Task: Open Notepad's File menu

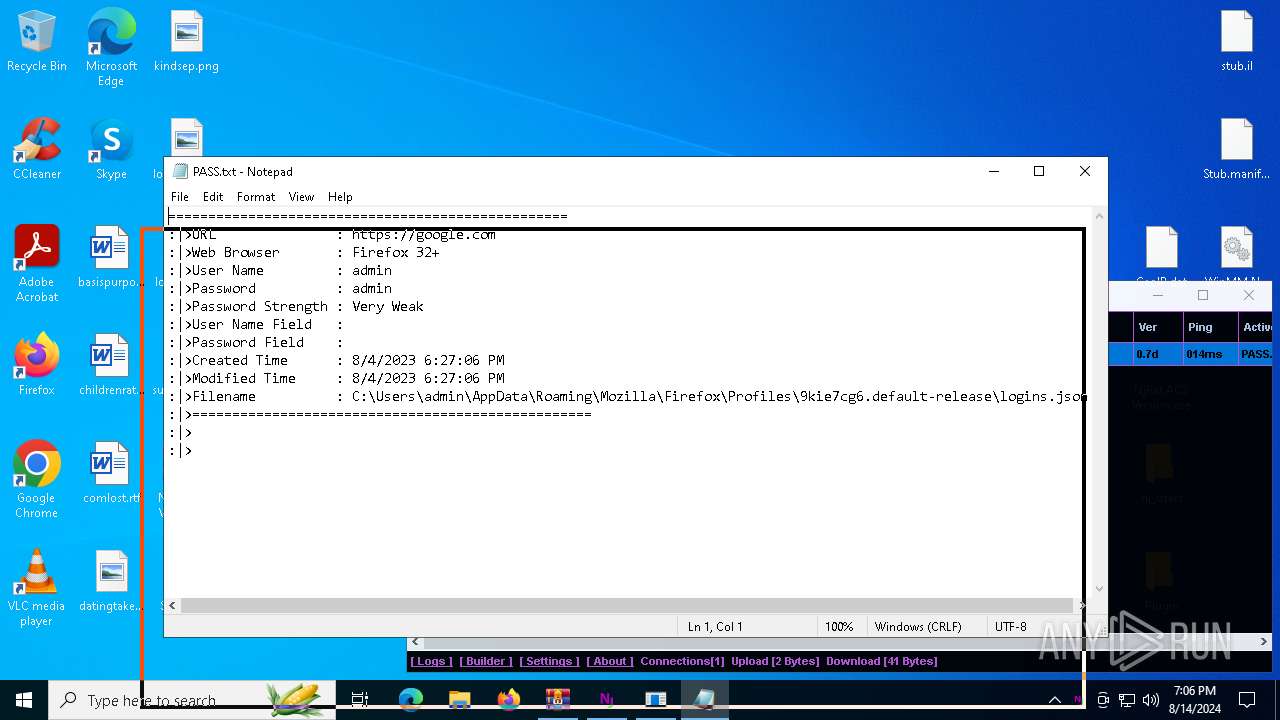Action: coord(180,197)
